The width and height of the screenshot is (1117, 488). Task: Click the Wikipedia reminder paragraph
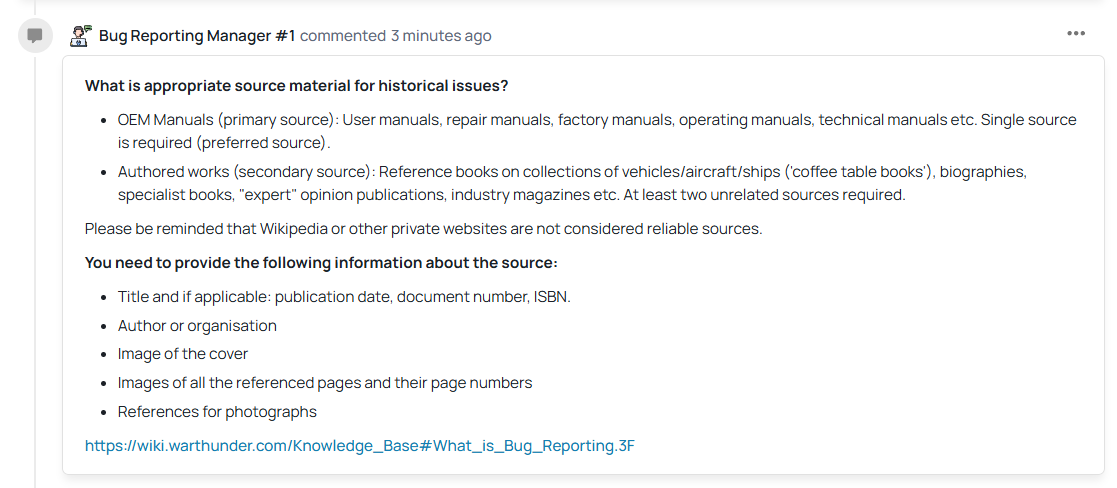pyautogui.click(x=423, y=229)
